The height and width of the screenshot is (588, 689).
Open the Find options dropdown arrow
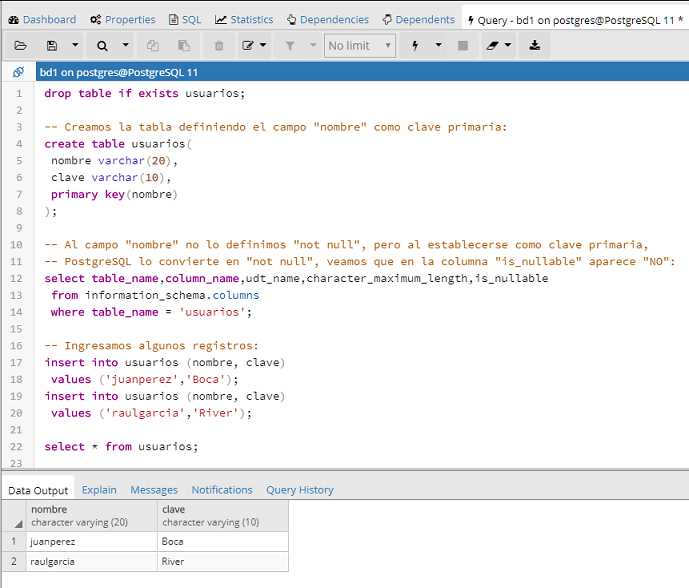(x=126, y=45)
